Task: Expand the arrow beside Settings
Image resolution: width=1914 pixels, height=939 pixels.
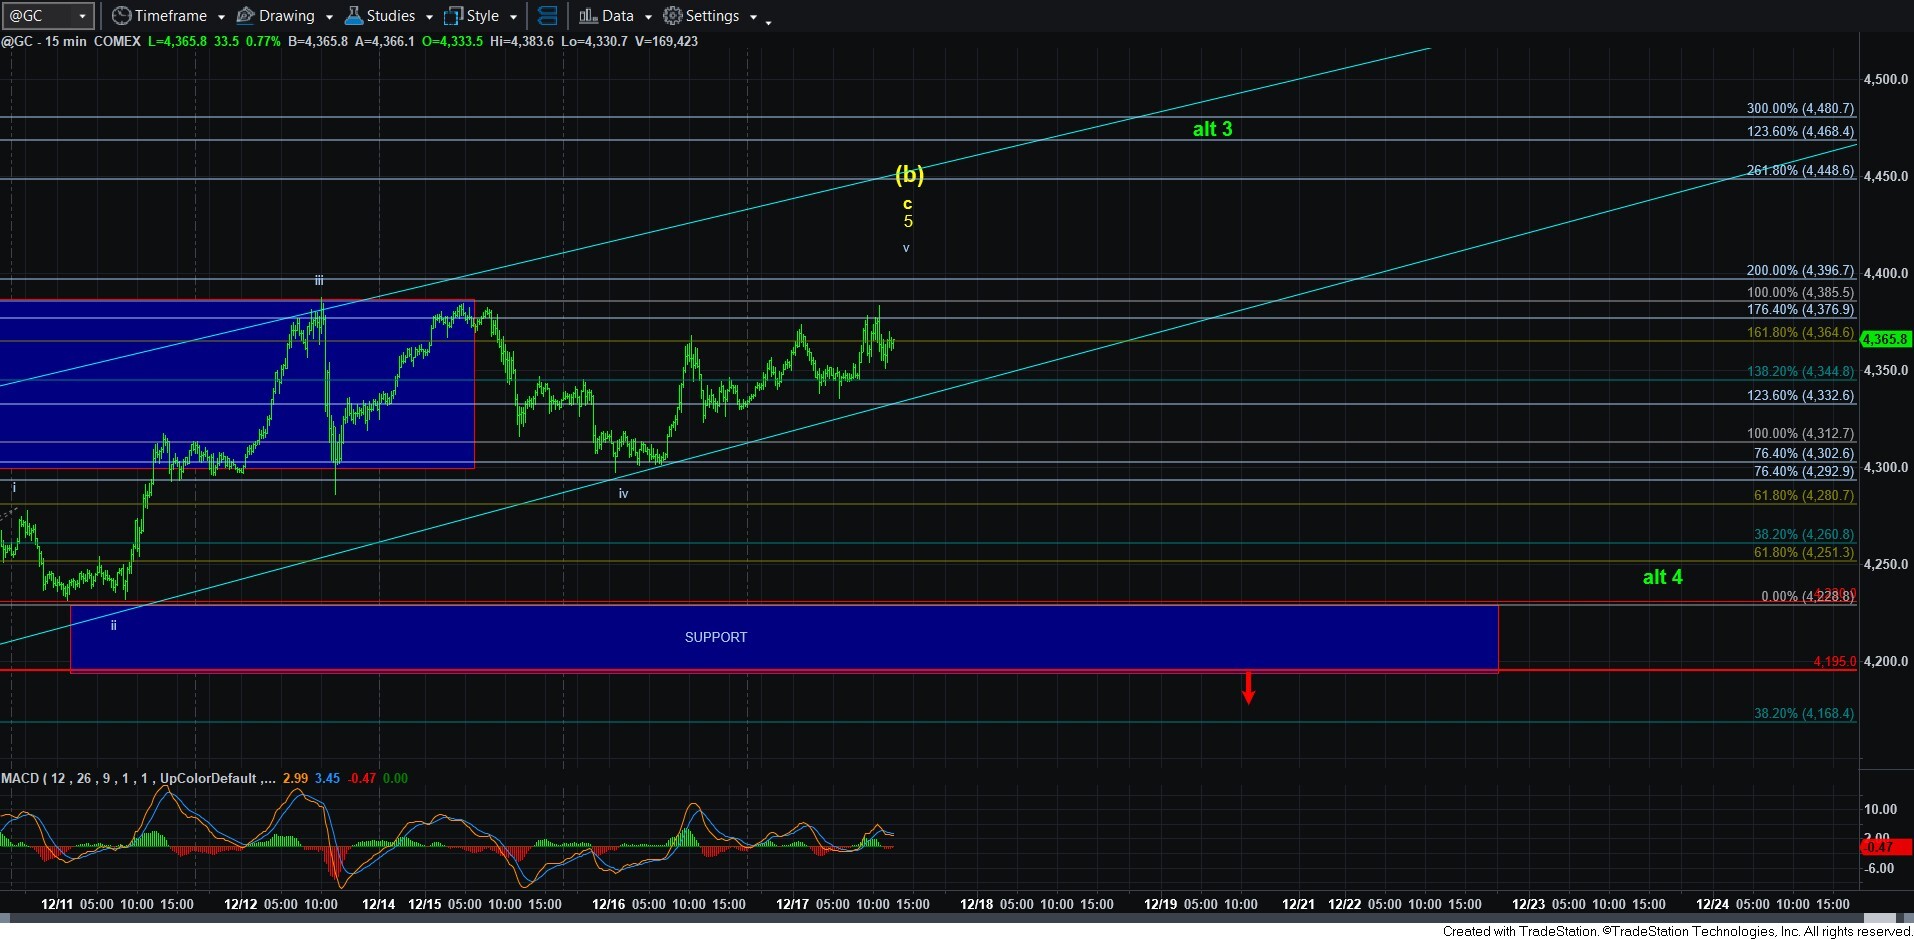Action: (x=753, y=17)
